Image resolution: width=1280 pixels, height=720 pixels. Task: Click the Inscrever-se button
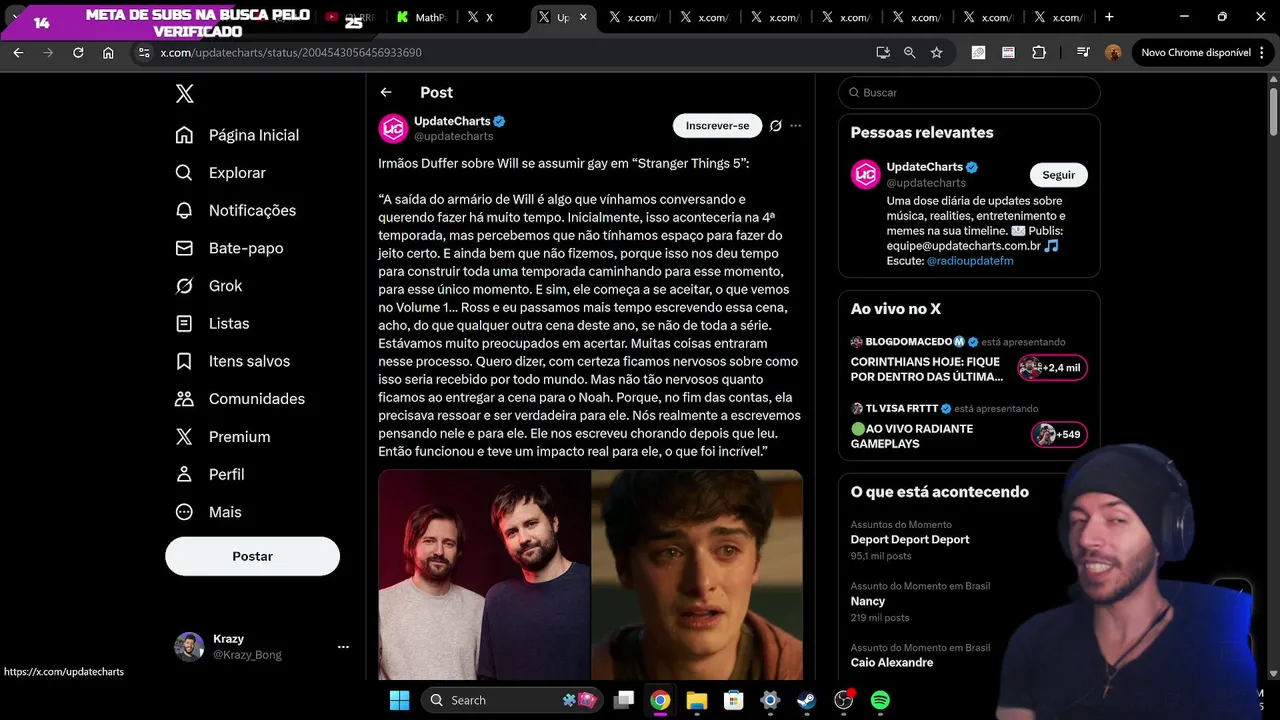[717, 126]
